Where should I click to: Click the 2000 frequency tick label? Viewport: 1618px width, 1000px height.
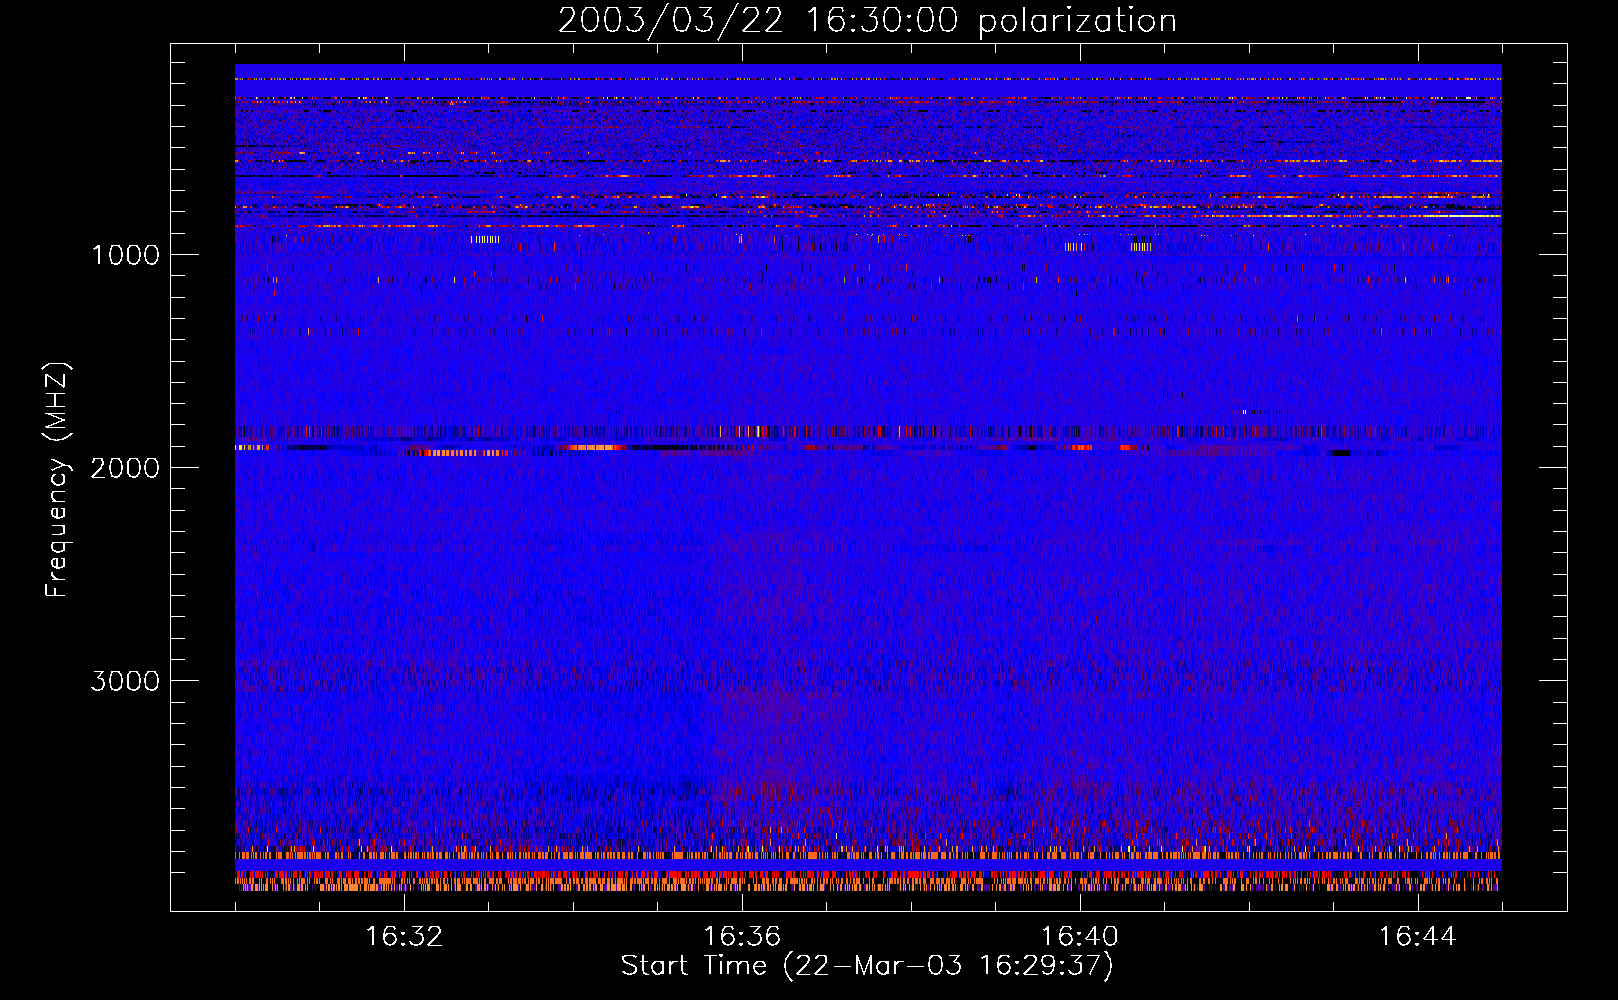coord(125,468)
